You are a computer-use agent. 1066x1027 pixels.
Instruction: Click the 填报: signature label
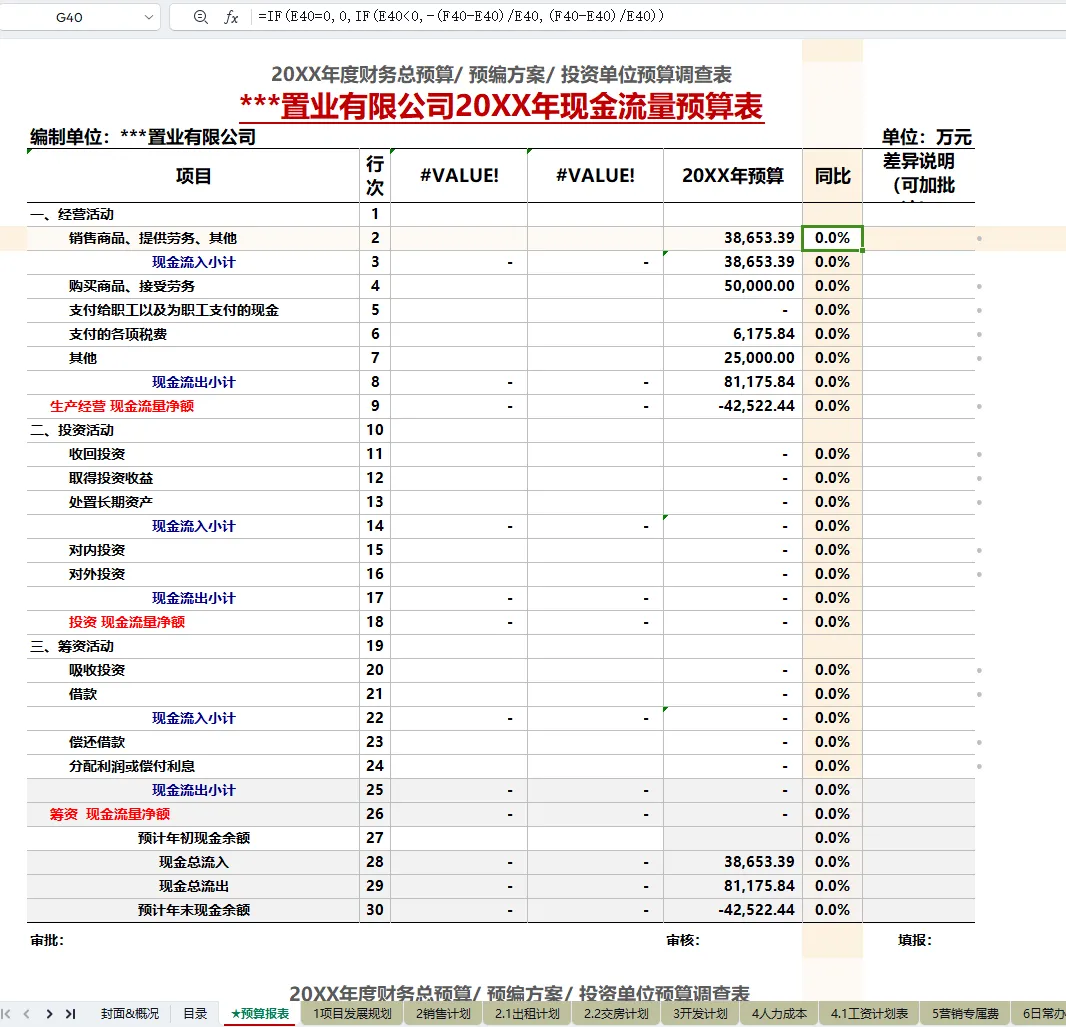point(914,940)
